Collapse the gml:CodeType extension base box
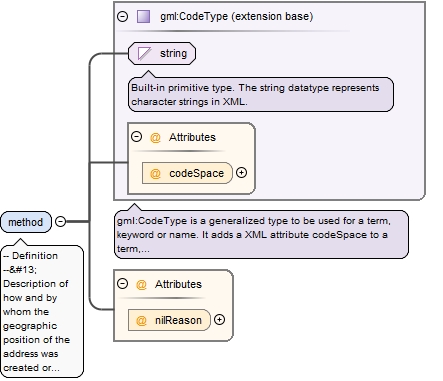 tap(123, 16)
